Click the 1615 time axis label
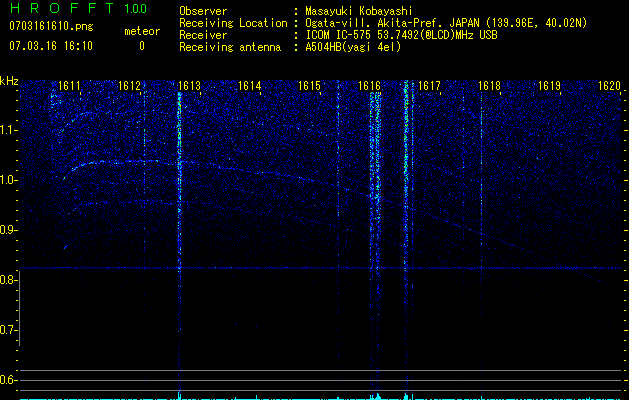The image size is (629, 400). point(309,86)
